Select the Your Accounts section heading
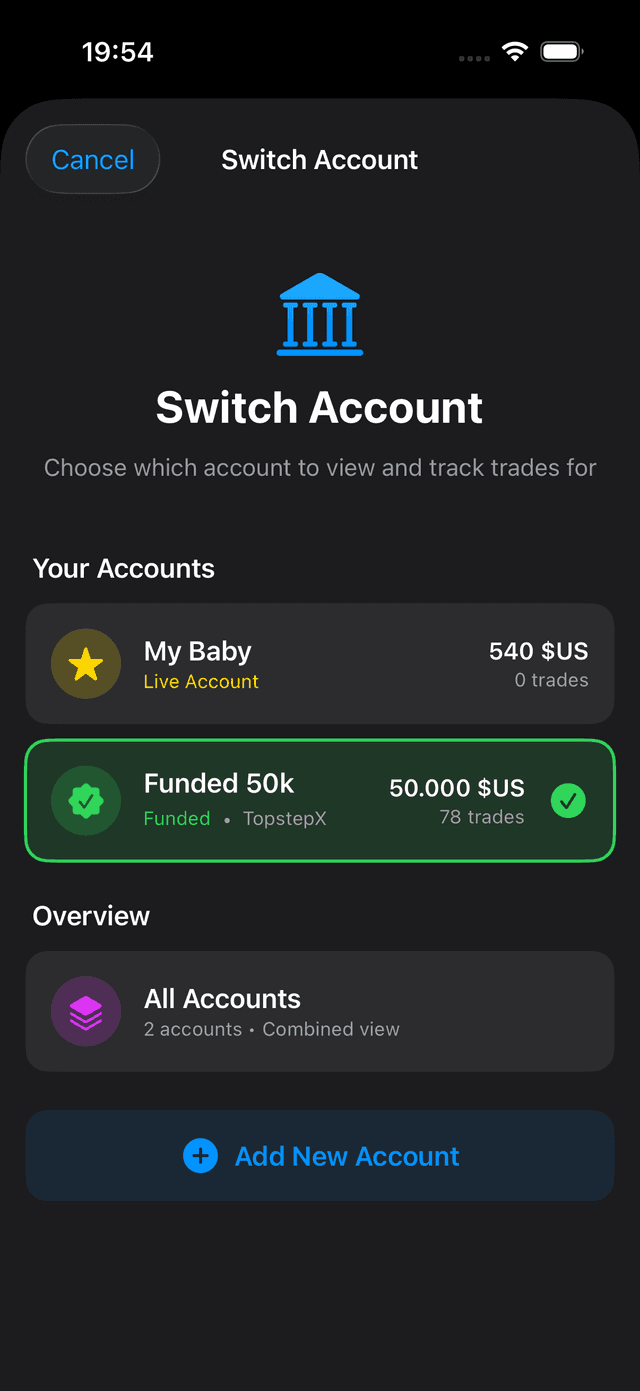 123,568
